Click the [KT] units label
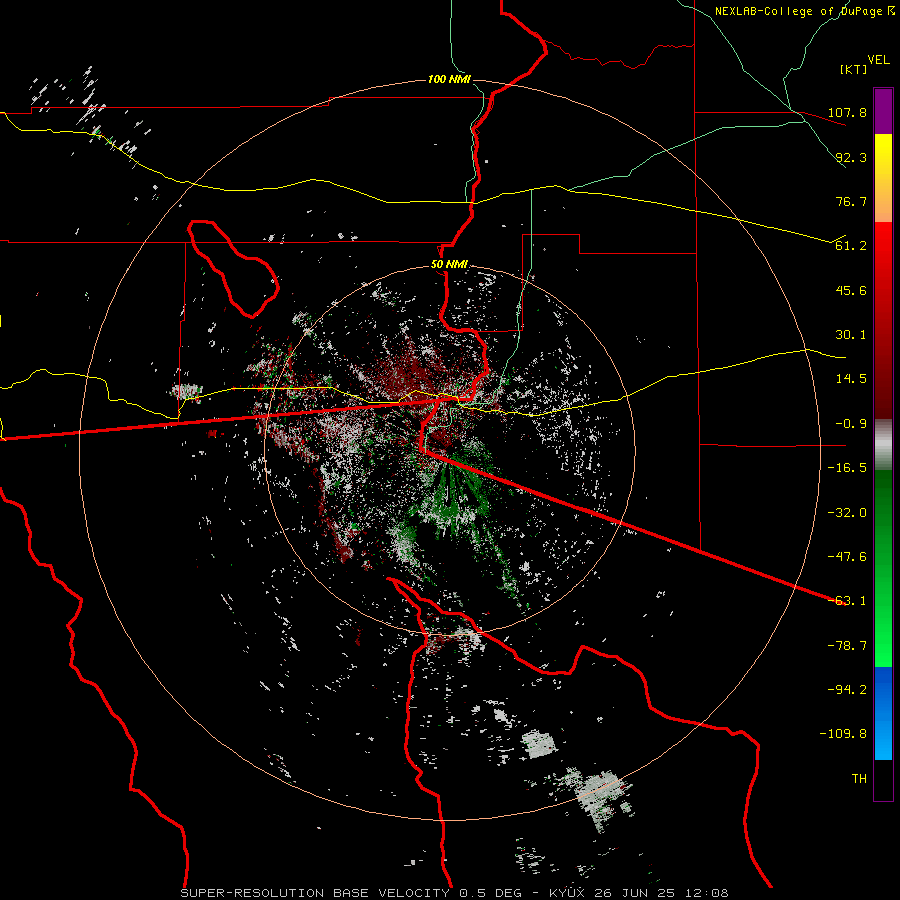Image resolution: width=900 pixels, height=900 pixels. coord(853,69)
